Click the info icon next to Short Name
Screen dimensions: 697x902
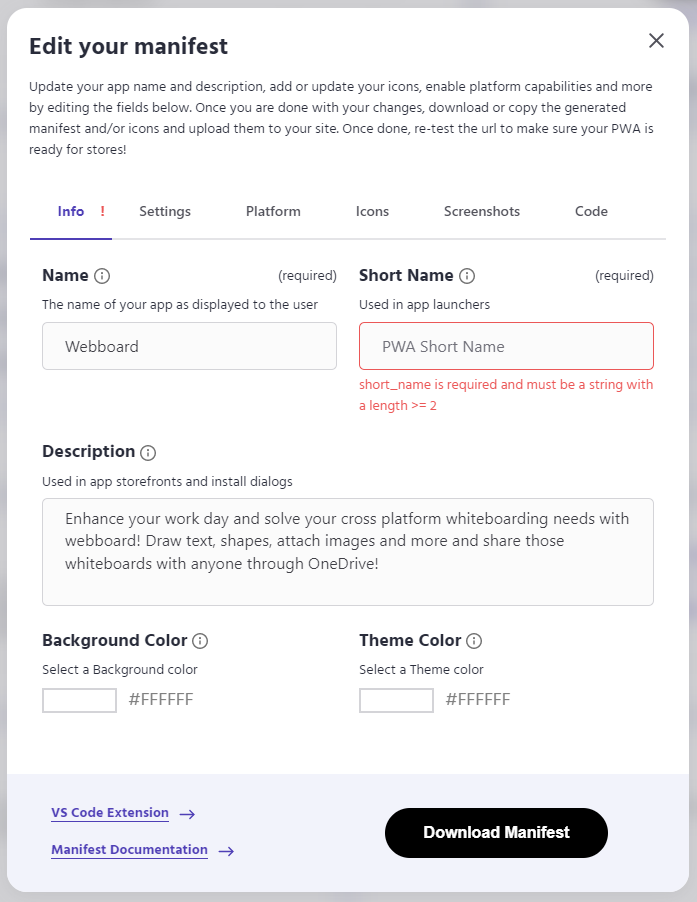pos(467,276)
